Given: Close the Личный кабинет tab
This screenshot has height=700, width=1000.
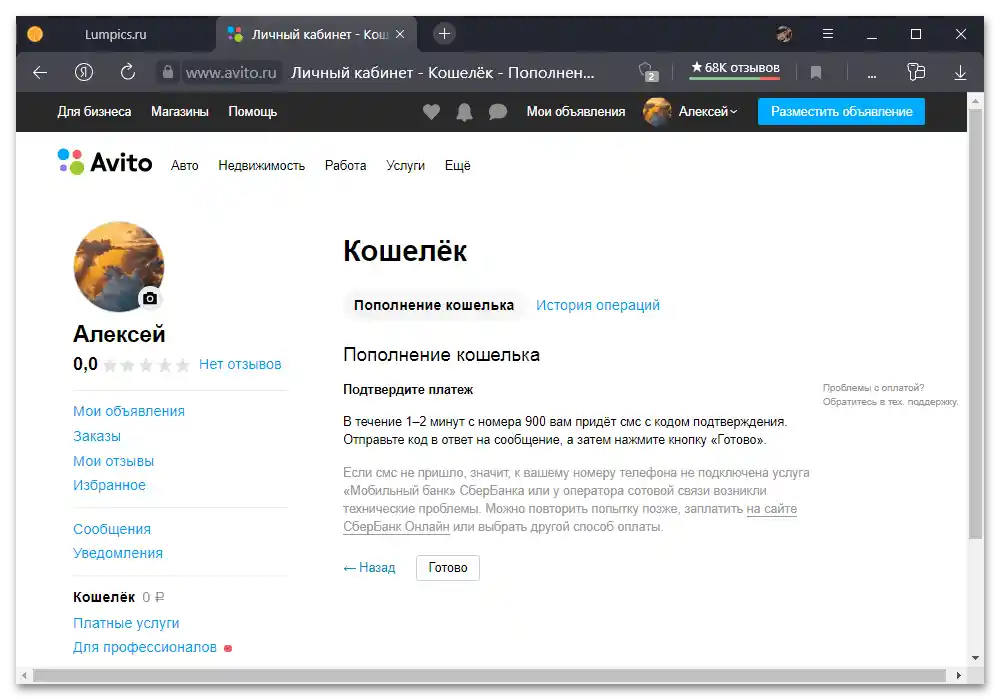Looking at the screenshot, I should coord(400,34).
